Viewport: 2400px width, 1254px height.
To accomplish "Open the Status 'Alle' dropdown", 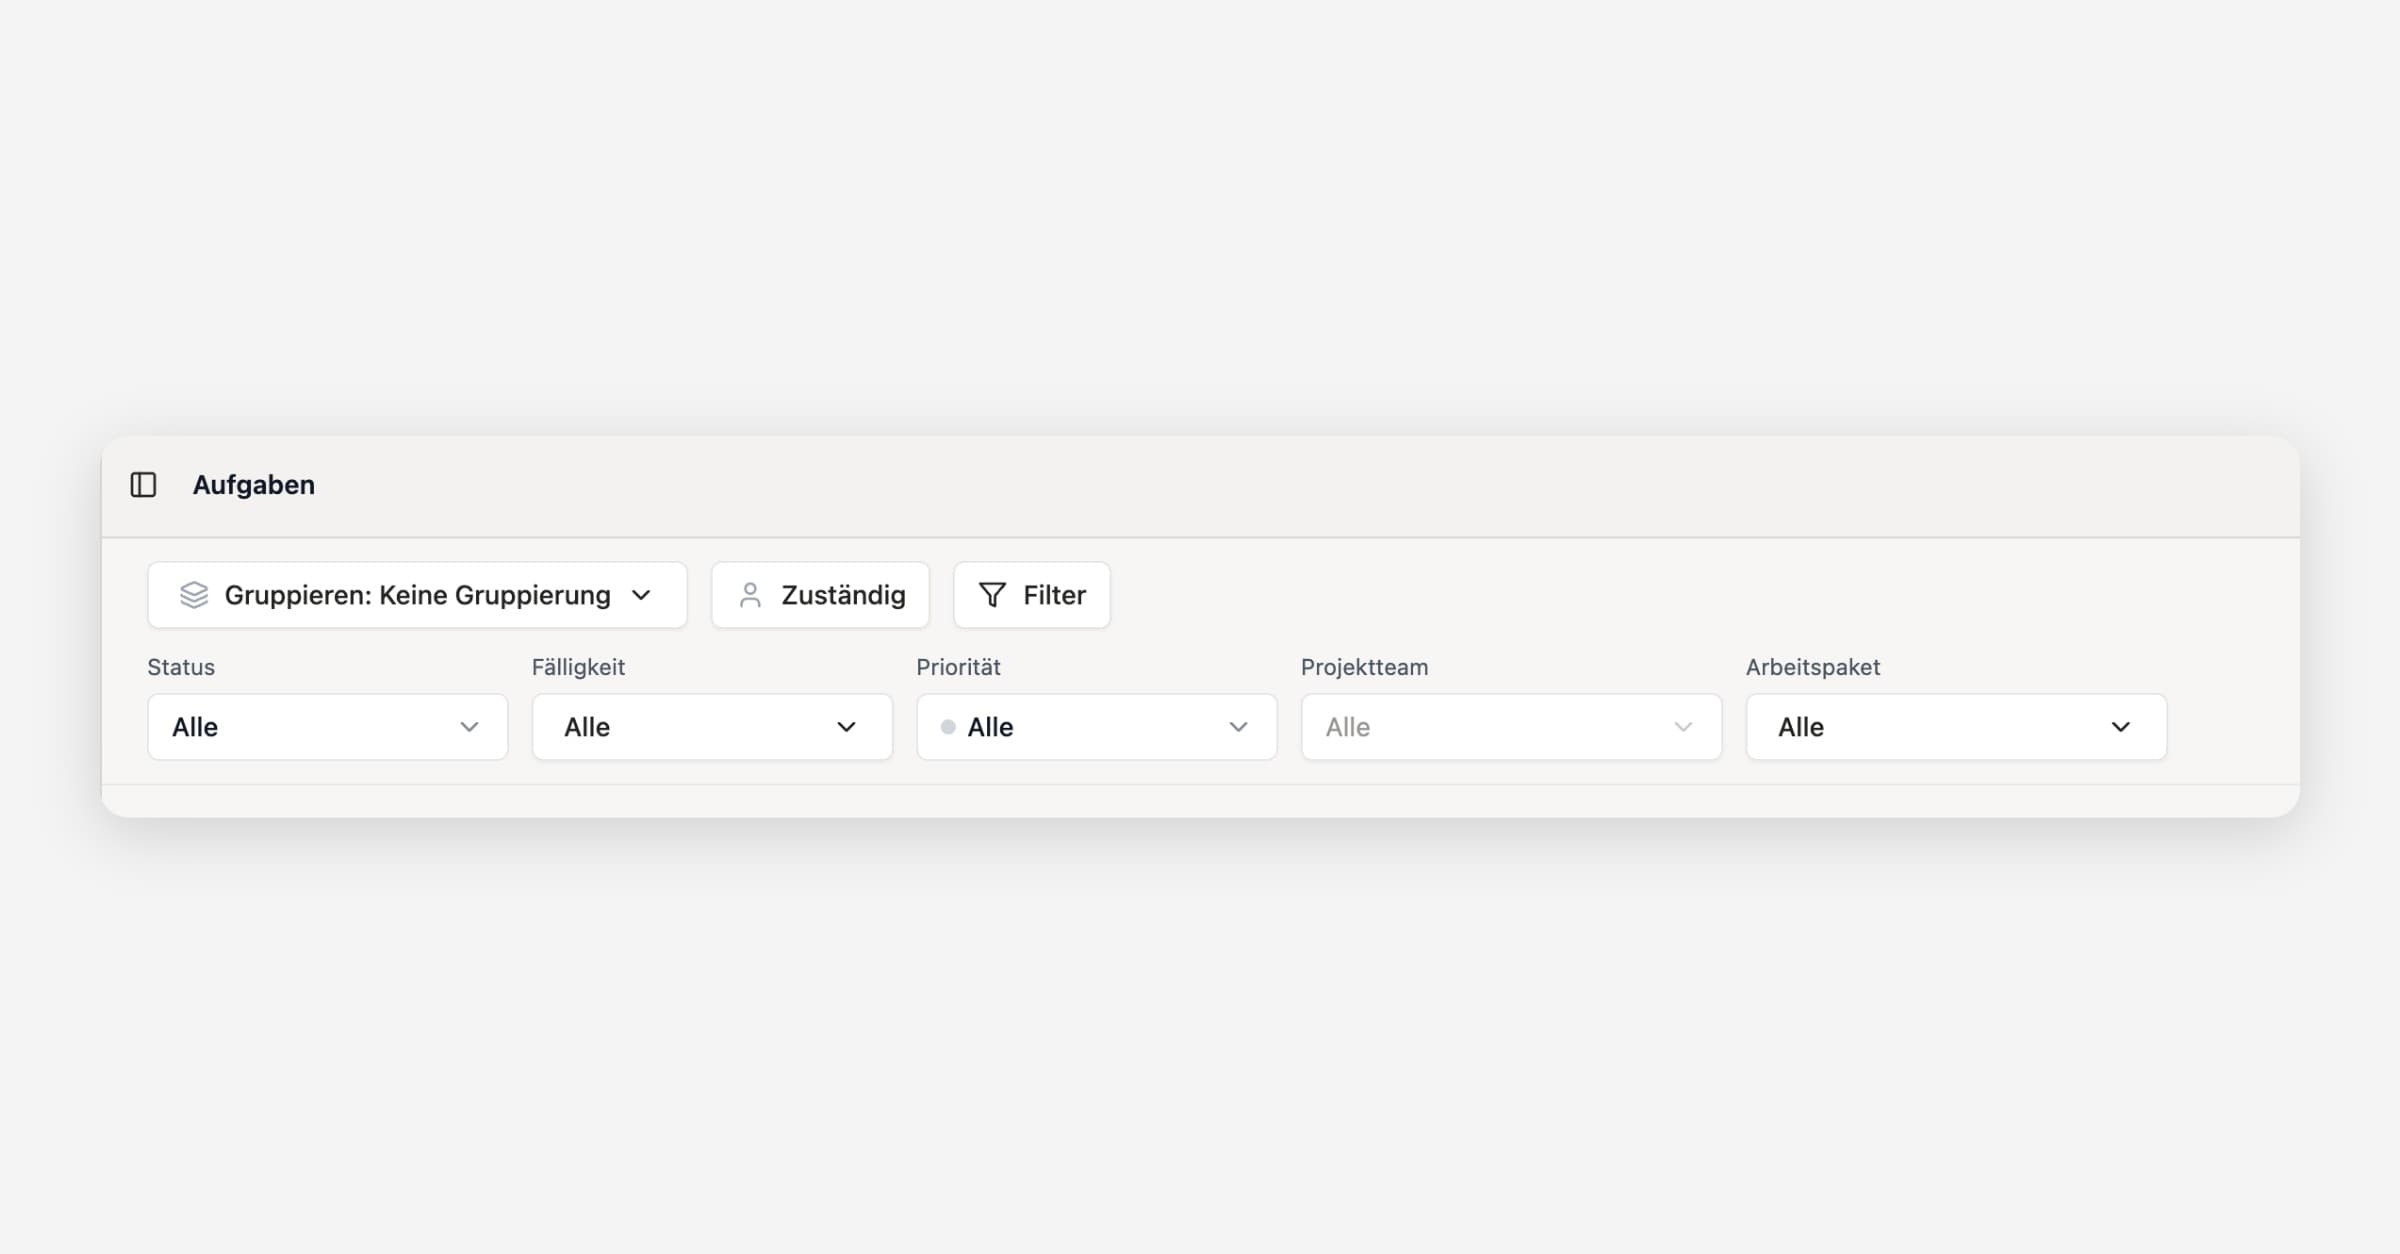I will [x=327, y=727].
